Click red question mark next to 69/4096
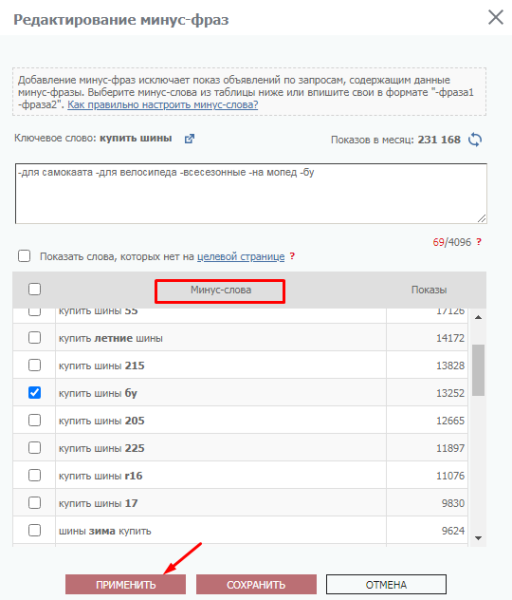The image size is (512, 600). click(479, 242)
